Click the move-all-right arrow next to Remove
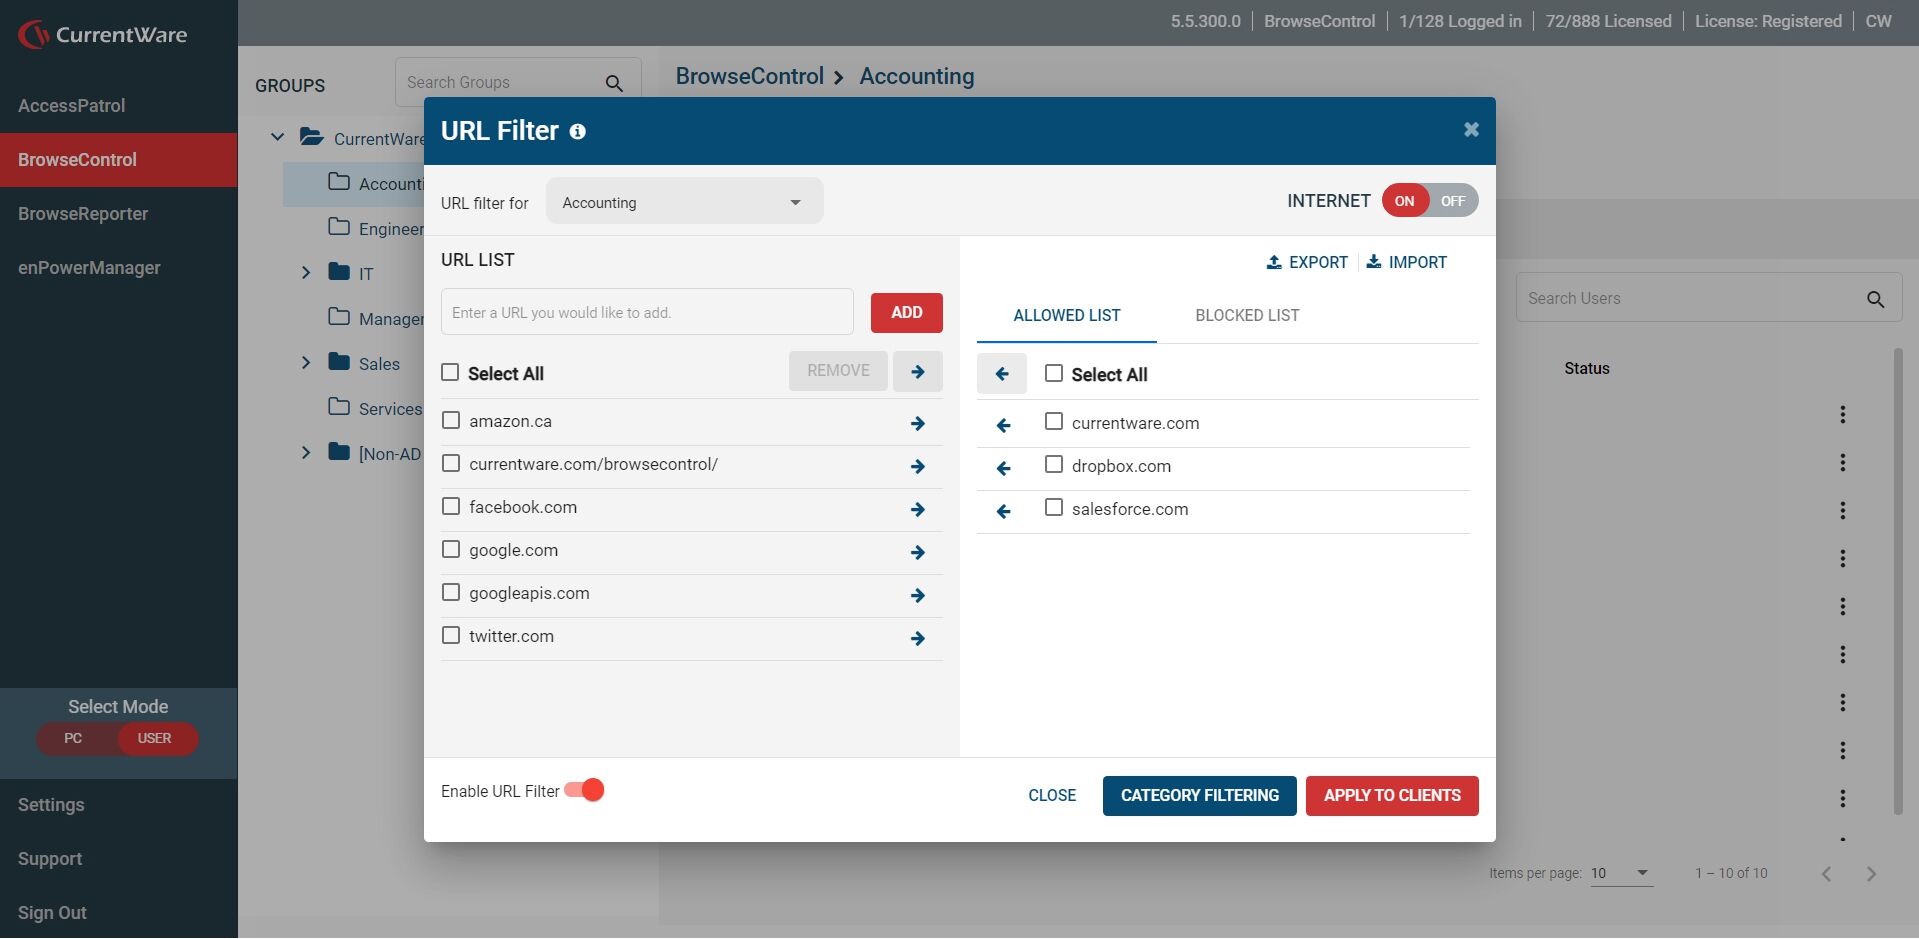 917,371
